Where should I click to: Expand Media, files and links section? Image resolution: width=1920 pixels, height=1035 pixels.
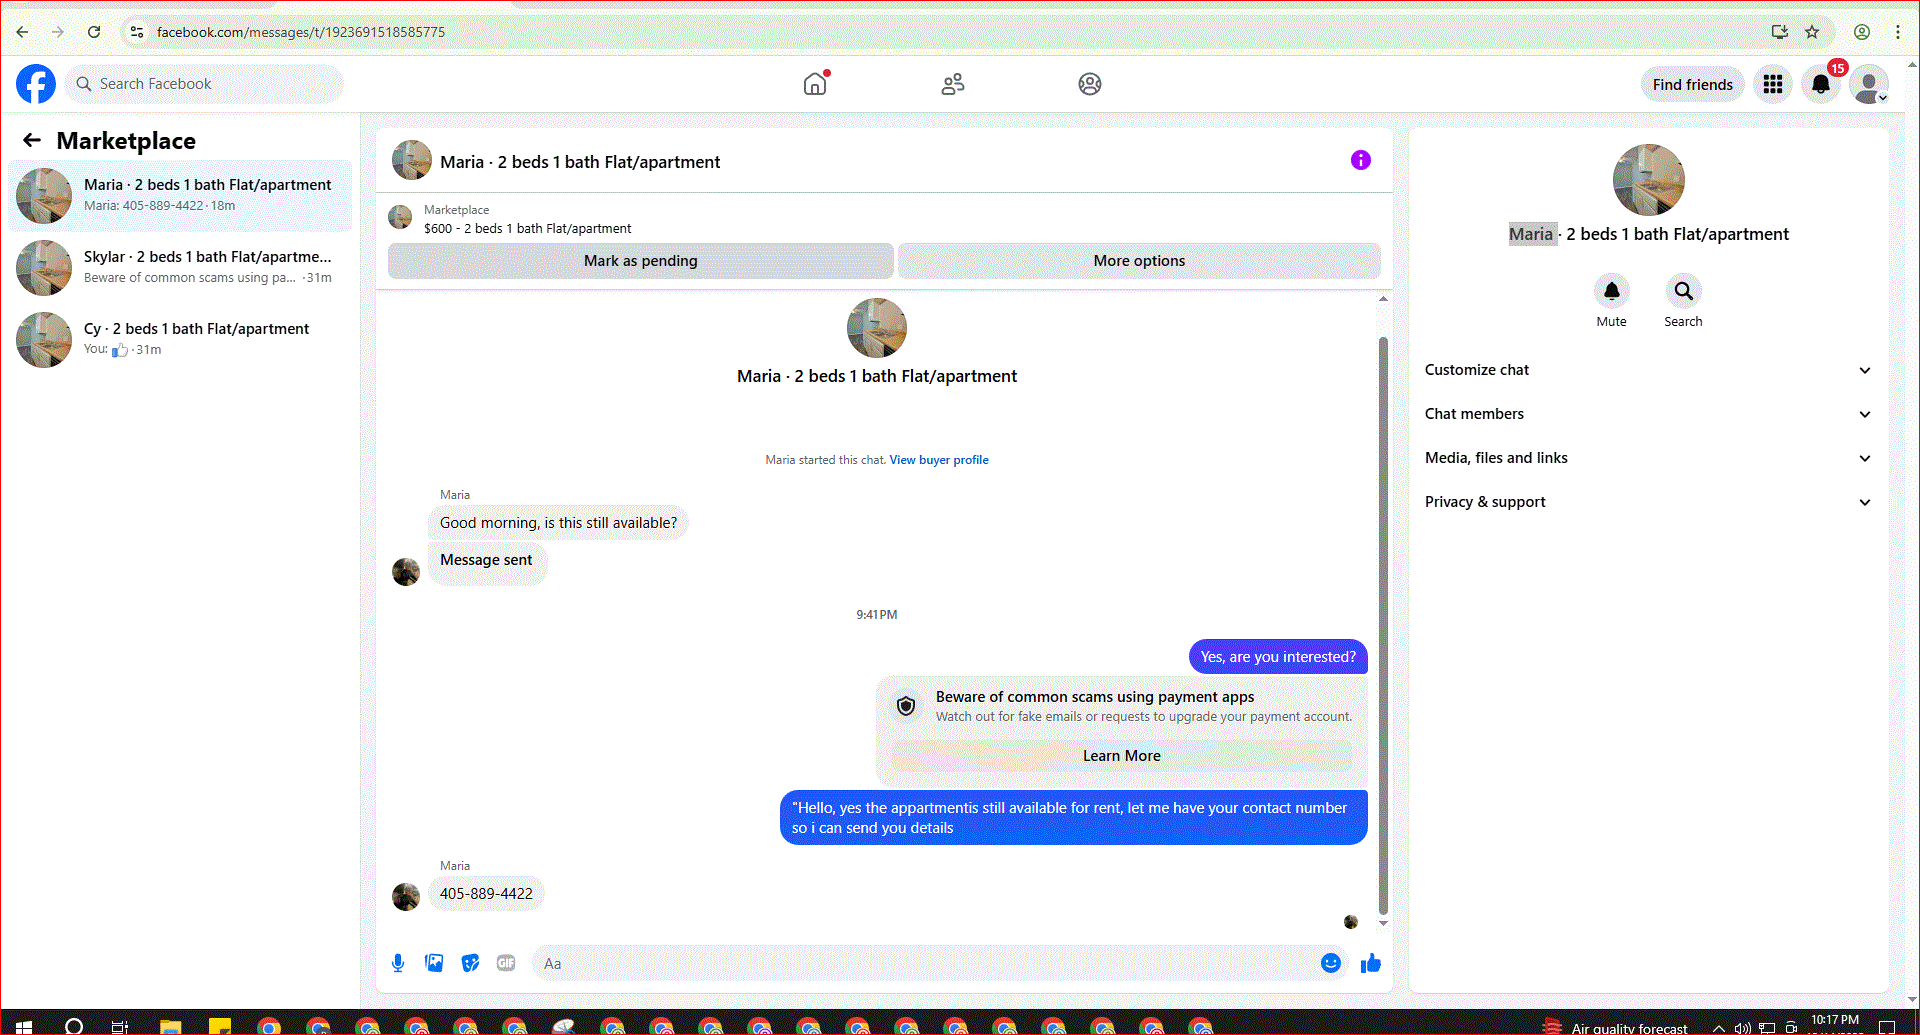click(1648, 458)
